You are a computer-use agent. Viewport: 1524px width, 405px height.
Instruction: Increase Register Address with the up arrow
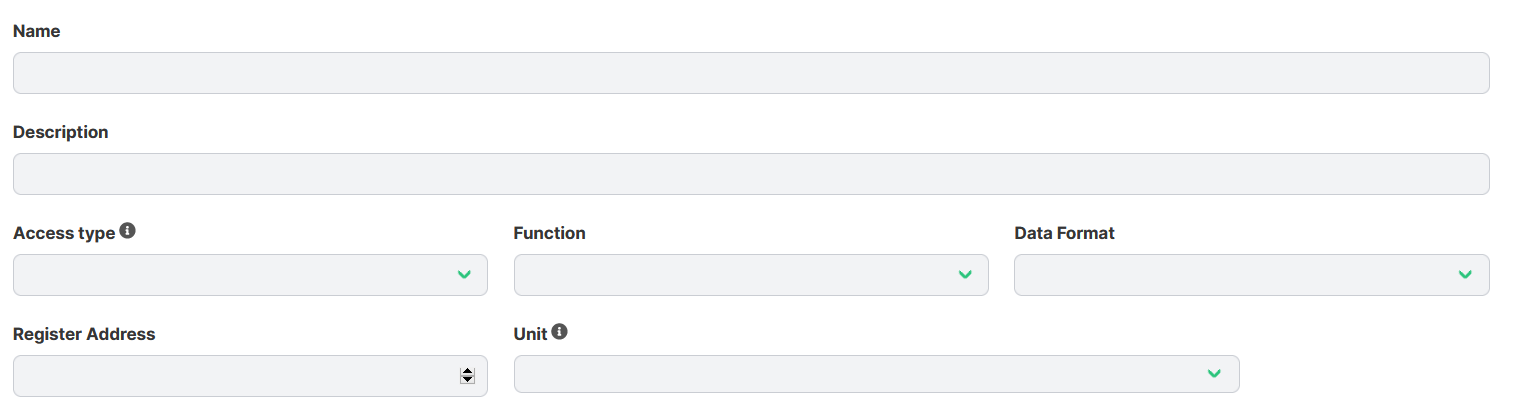pos(467,372)
